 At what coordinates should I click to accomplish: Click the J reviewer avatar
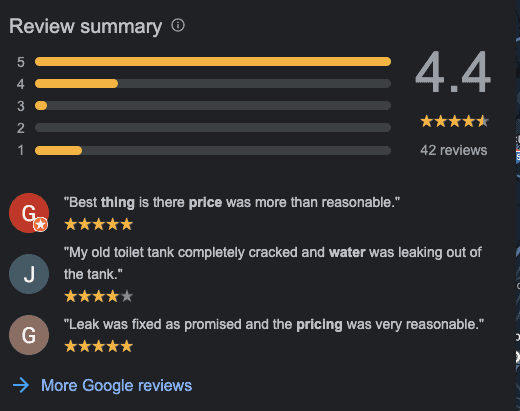click(x=29, y=274)
